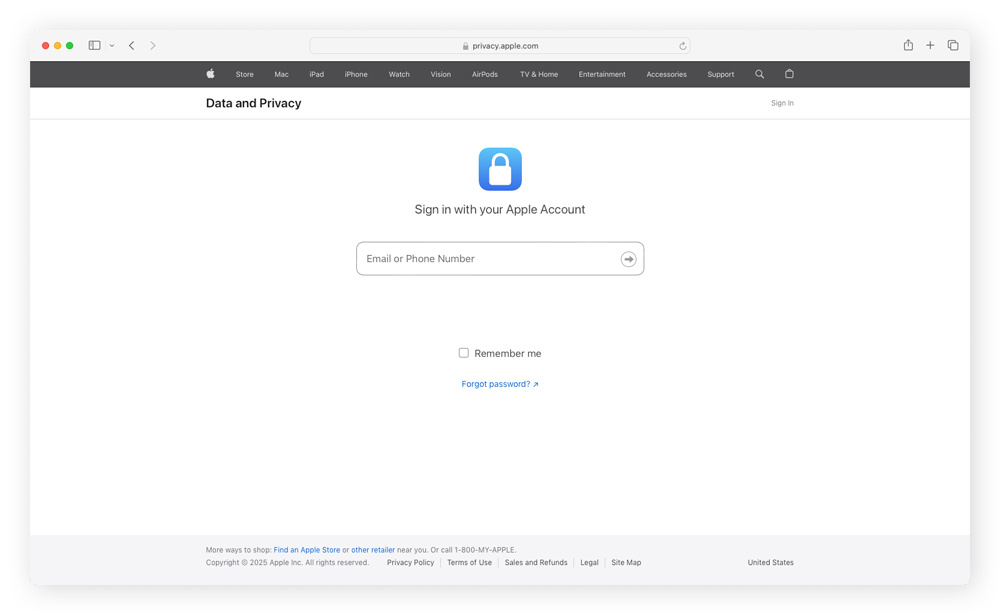Show the tab overview icon
Viewport: 1000px width, 615px height.
coord(953,45)
